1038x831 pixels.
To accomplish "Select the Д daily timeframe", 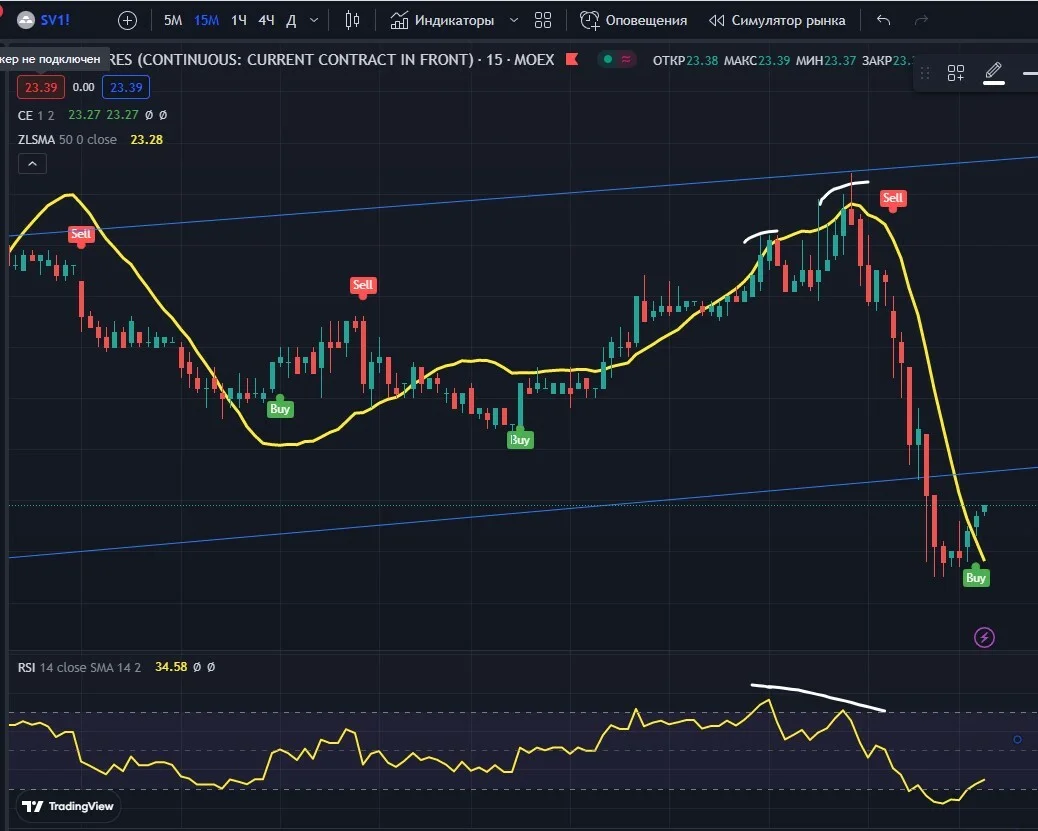I will (291, 21).
